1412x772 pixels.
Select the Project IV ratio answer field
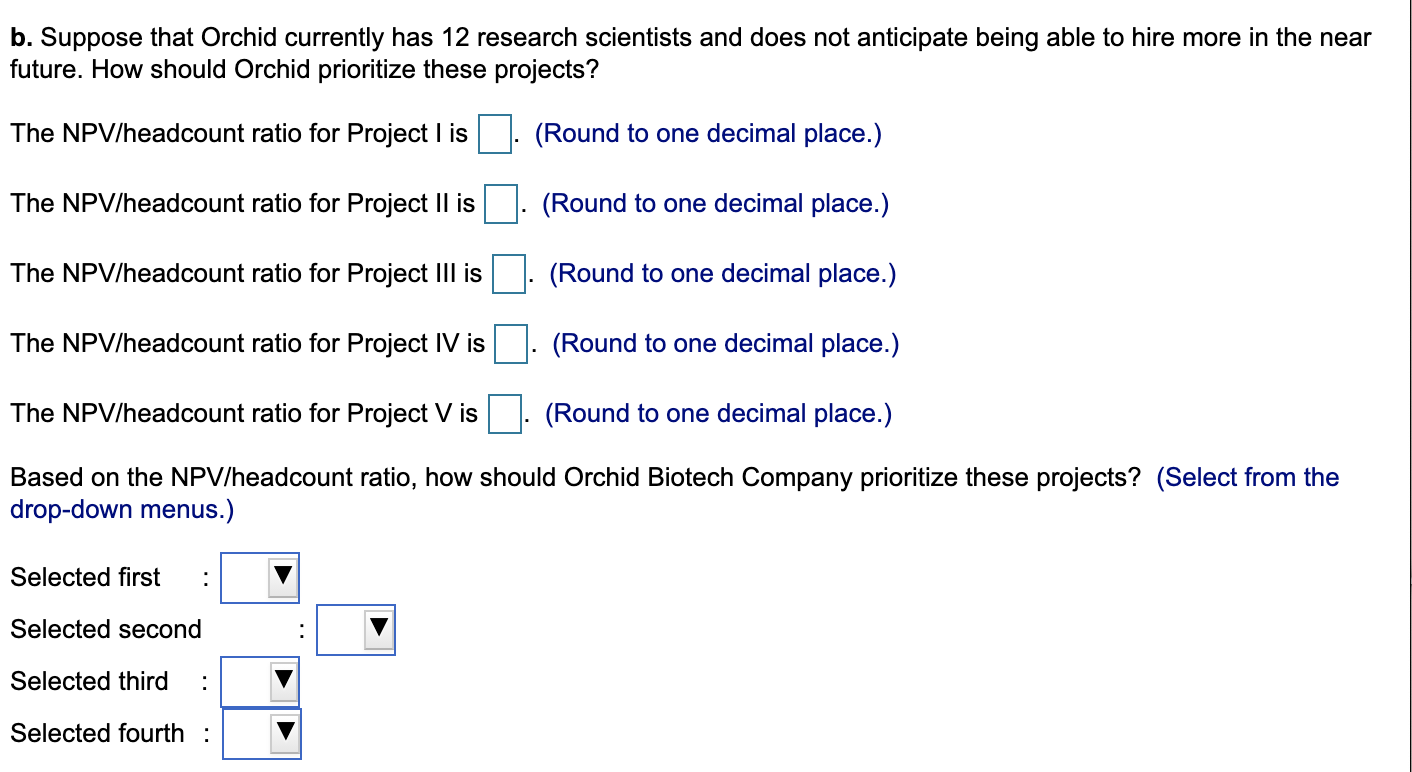(x=512, y=345)
